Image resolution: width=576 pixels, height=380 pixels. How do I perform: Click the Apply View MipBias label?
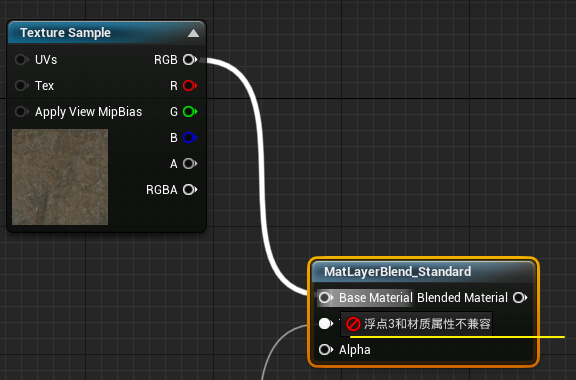pos(89,112)
